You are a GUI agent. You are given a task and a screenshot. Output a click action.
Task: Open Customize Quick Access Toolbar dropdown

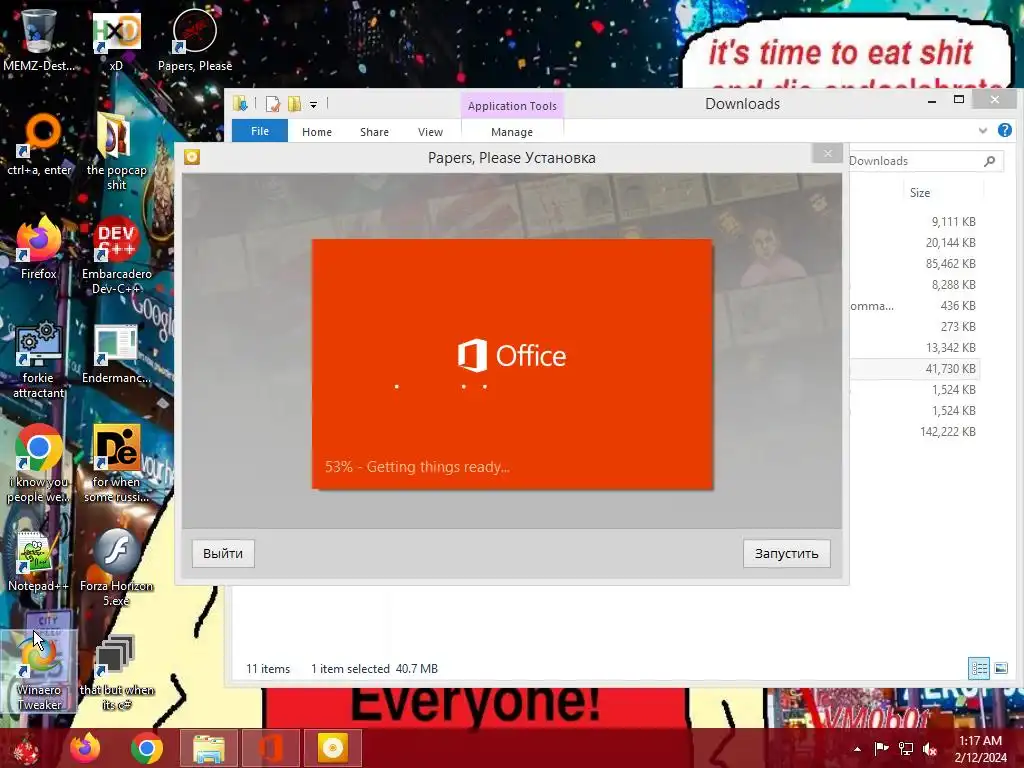point(313,104)
